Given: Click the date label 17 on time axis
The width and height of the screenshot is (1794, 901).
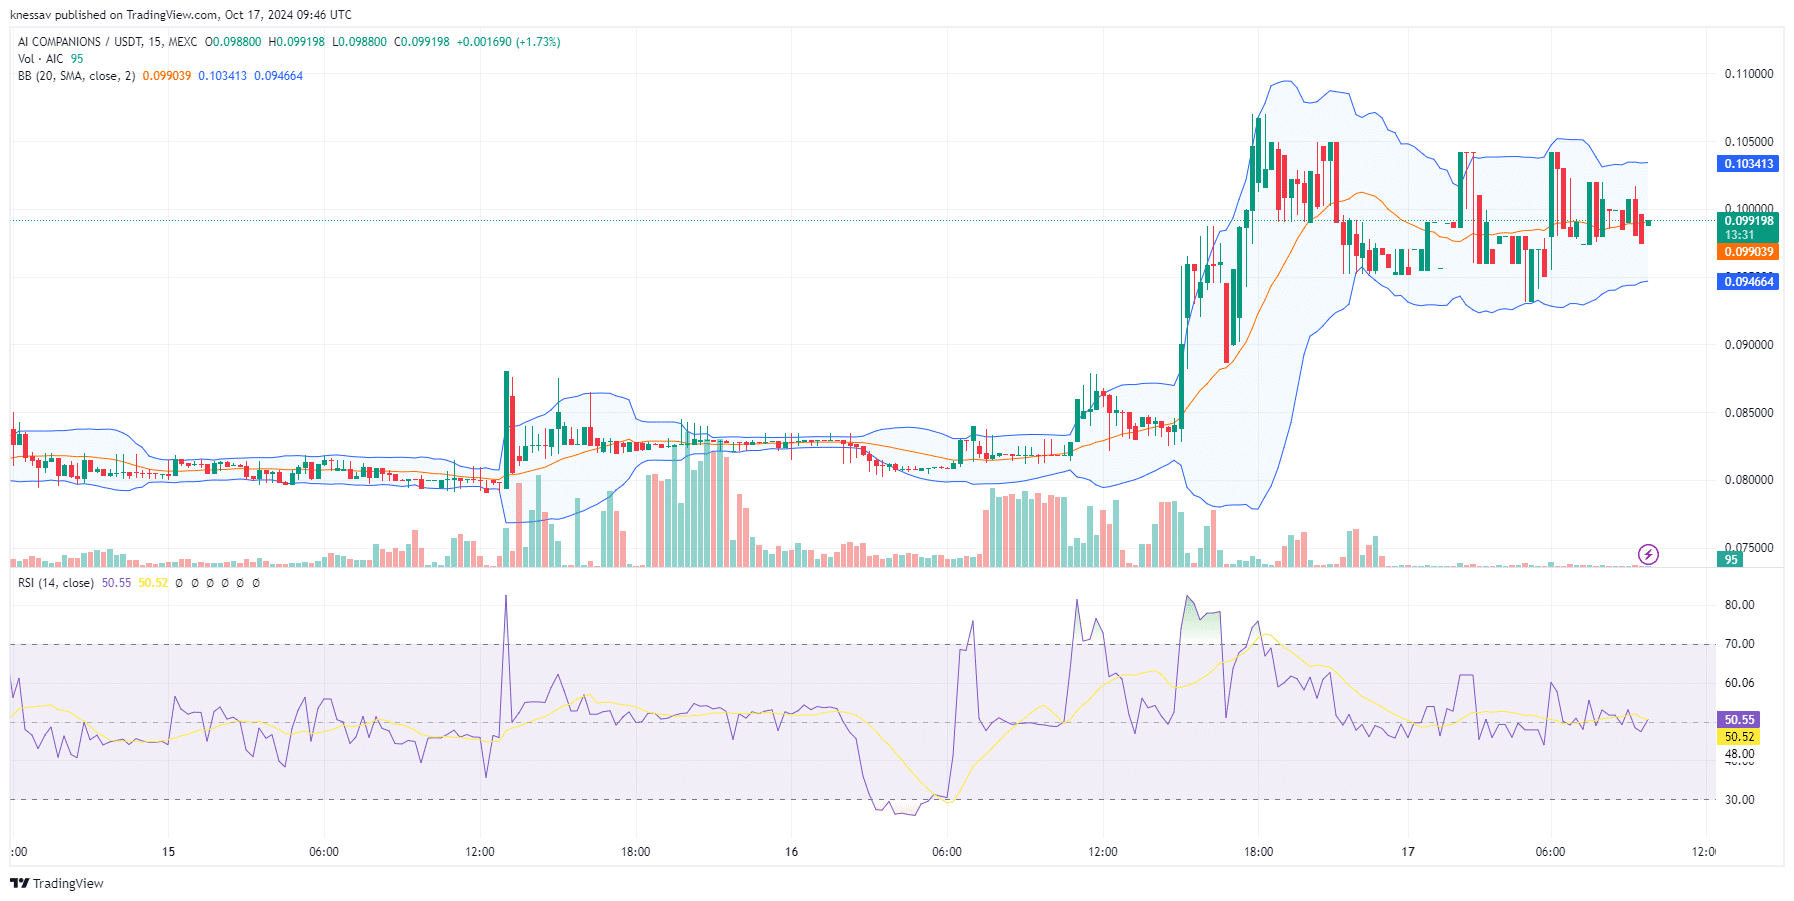Looking at the screenshot, I should [x=1408, y=852].
